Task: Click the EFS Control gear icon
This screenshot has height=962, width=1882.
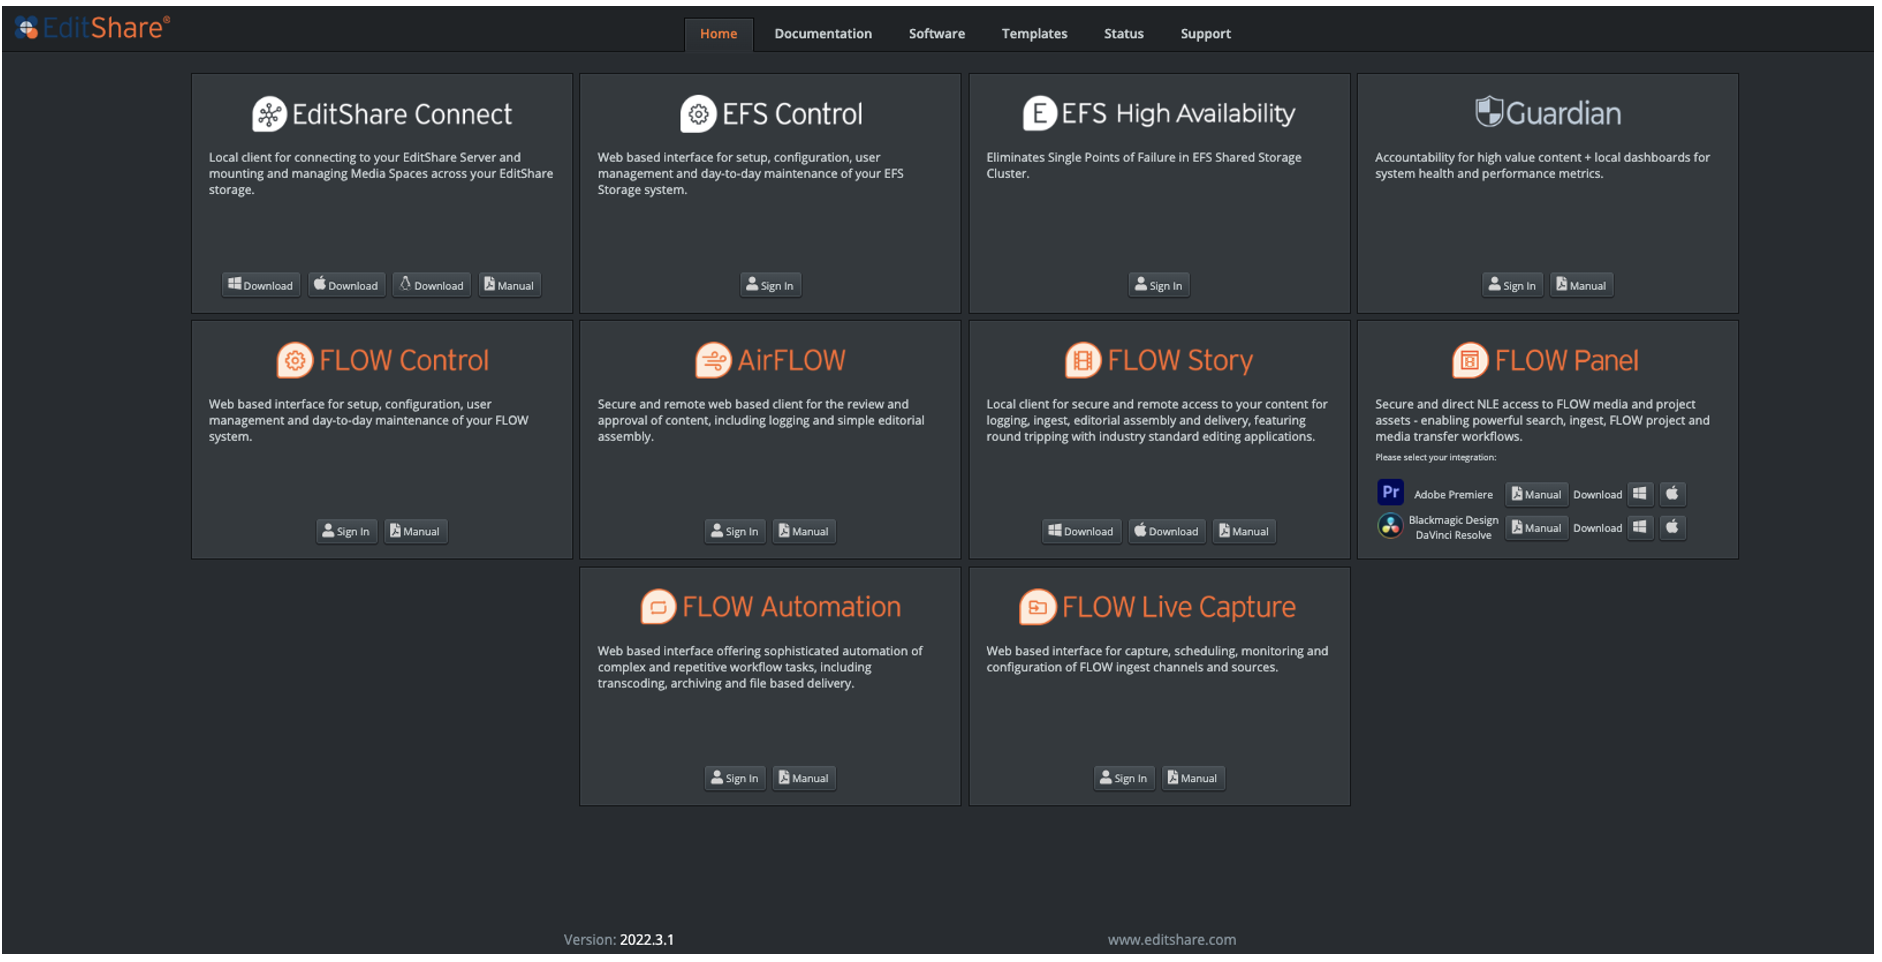Action: click(698, 114)
